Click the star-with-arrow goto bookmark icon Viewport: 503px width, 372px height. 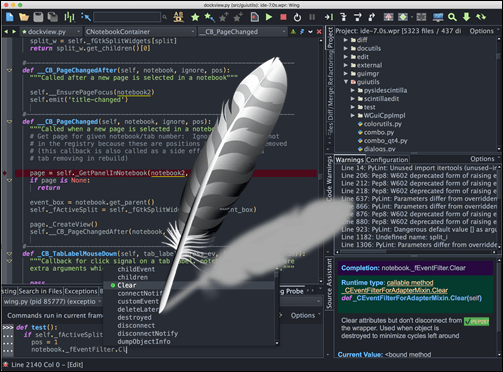[x=209, y=17]
